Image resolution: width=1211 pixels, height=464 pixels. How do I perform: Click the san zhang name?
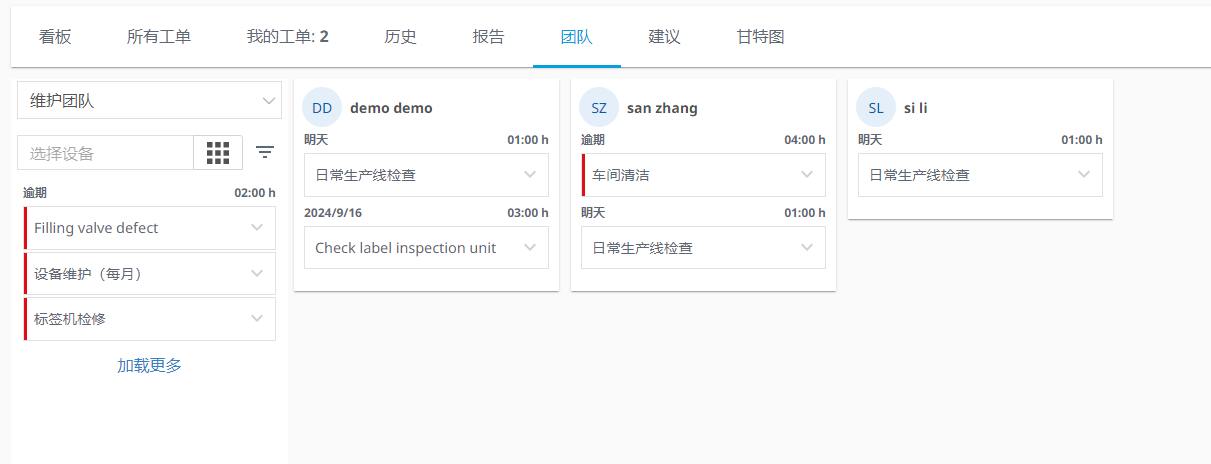tap(662, 108)
